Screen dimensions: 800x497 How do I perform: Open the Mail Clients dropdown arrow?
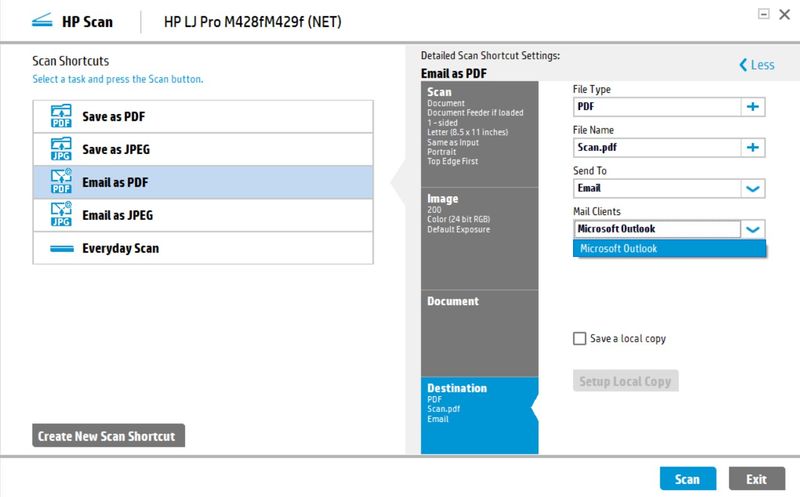click(x=753, y=229)
